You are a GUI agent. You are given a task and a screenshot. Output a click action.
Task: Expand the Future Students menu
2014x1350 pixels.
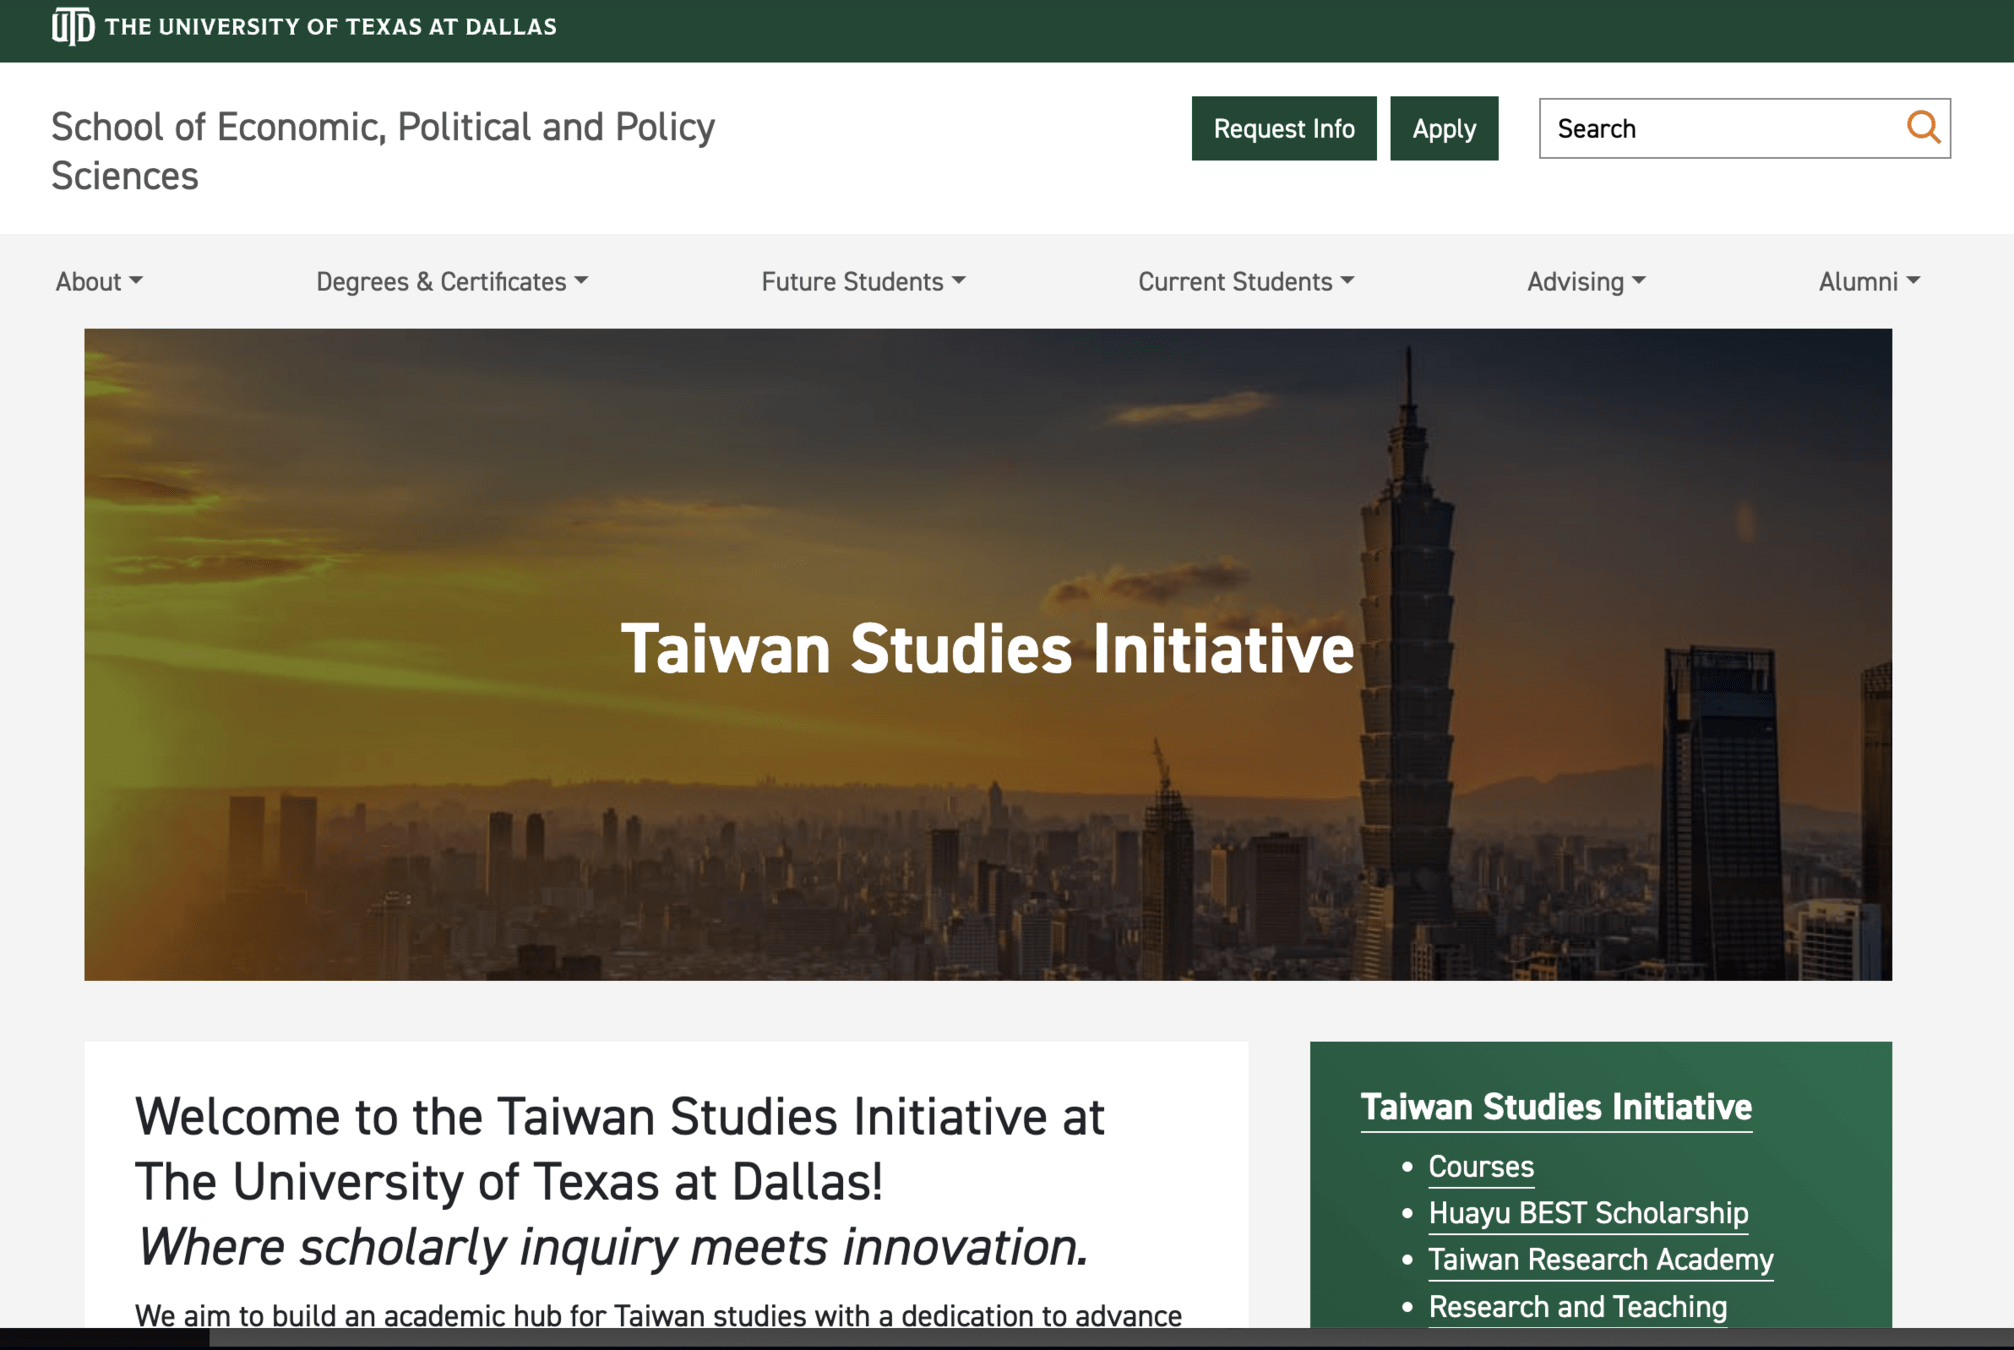click(863, 282)
